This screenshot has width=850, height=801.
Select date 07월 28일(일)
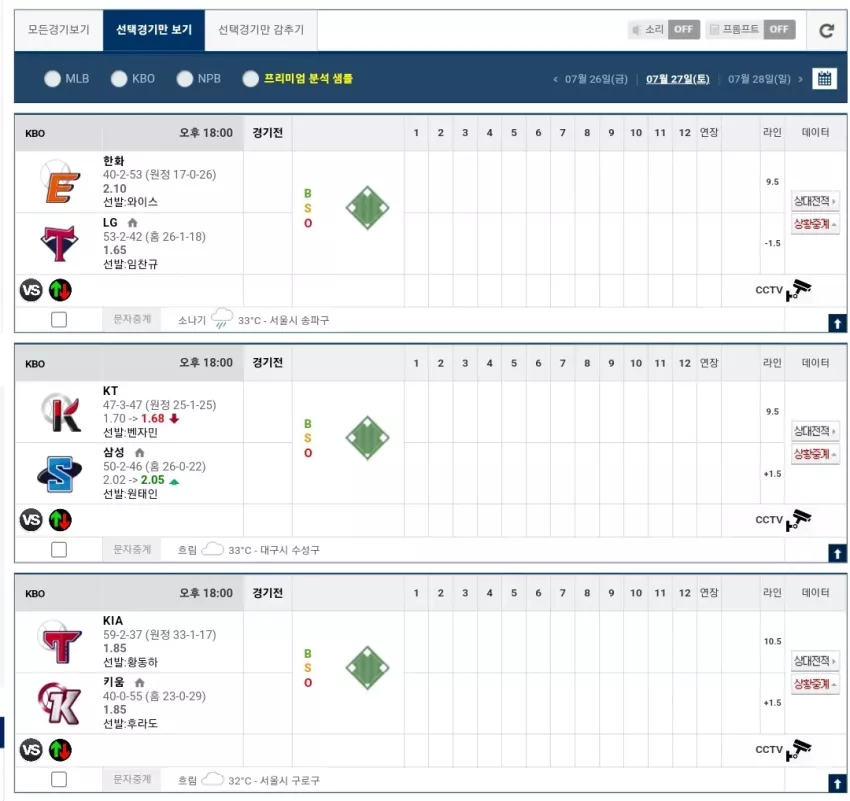759,79
